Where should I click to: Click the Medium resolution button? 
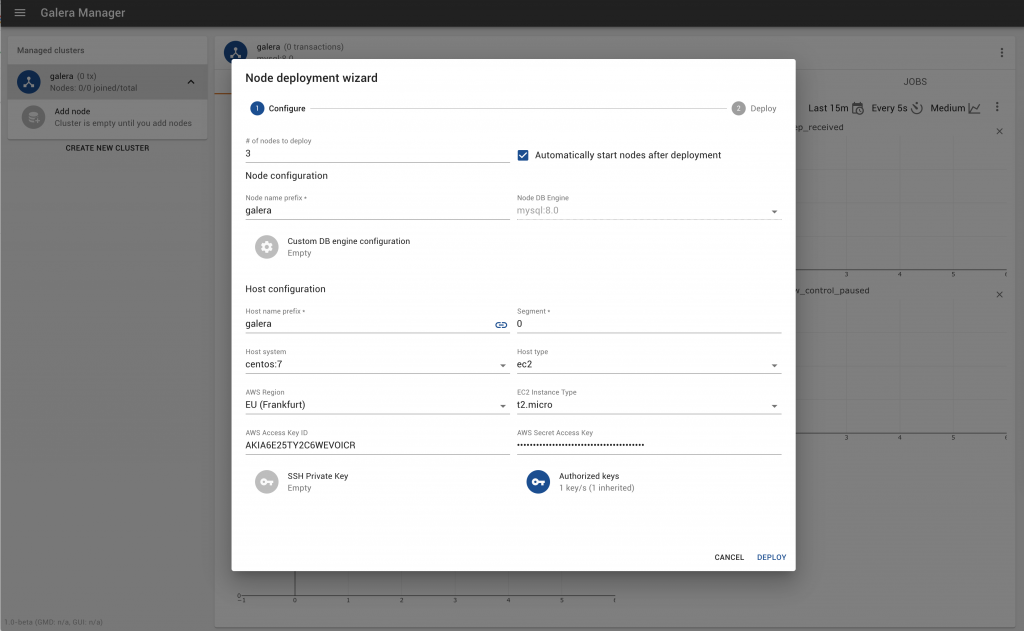[955, 108]
